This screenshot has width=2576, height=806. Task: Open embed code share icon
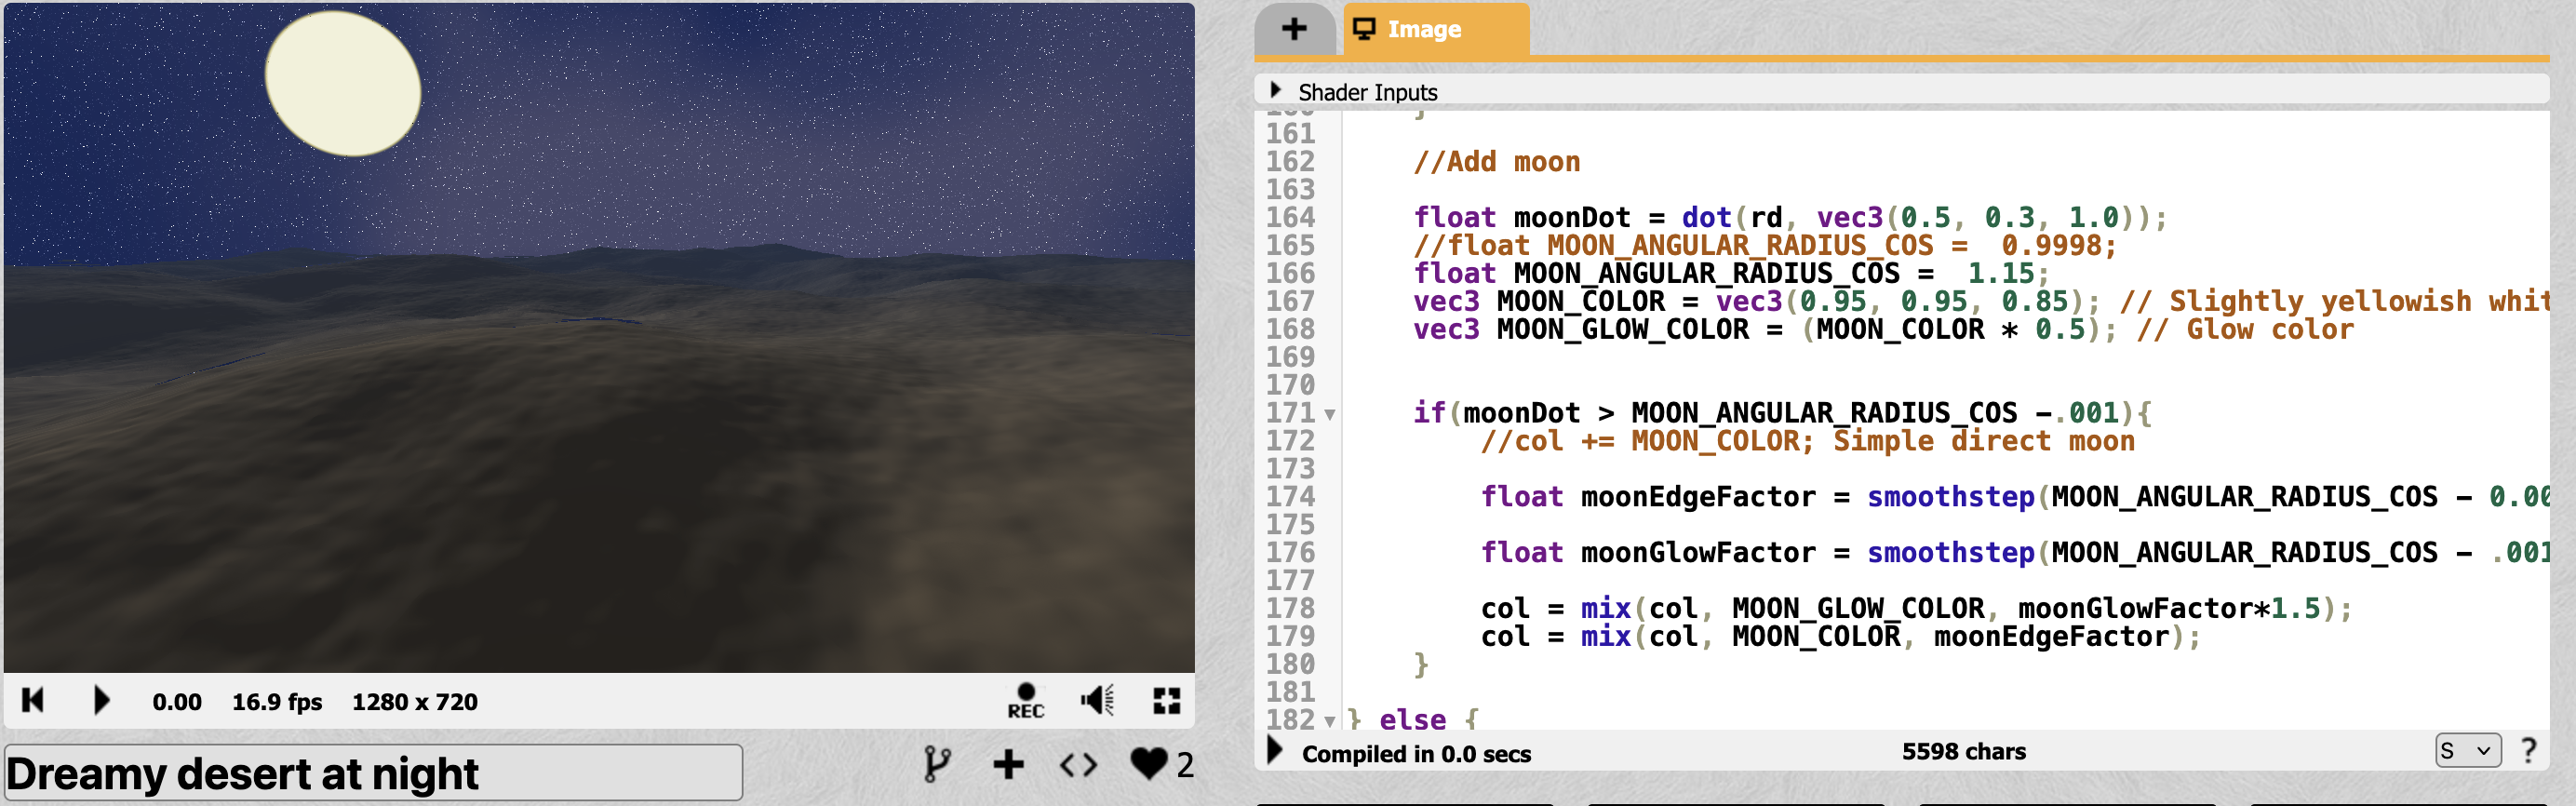(x=1078, y=765)
